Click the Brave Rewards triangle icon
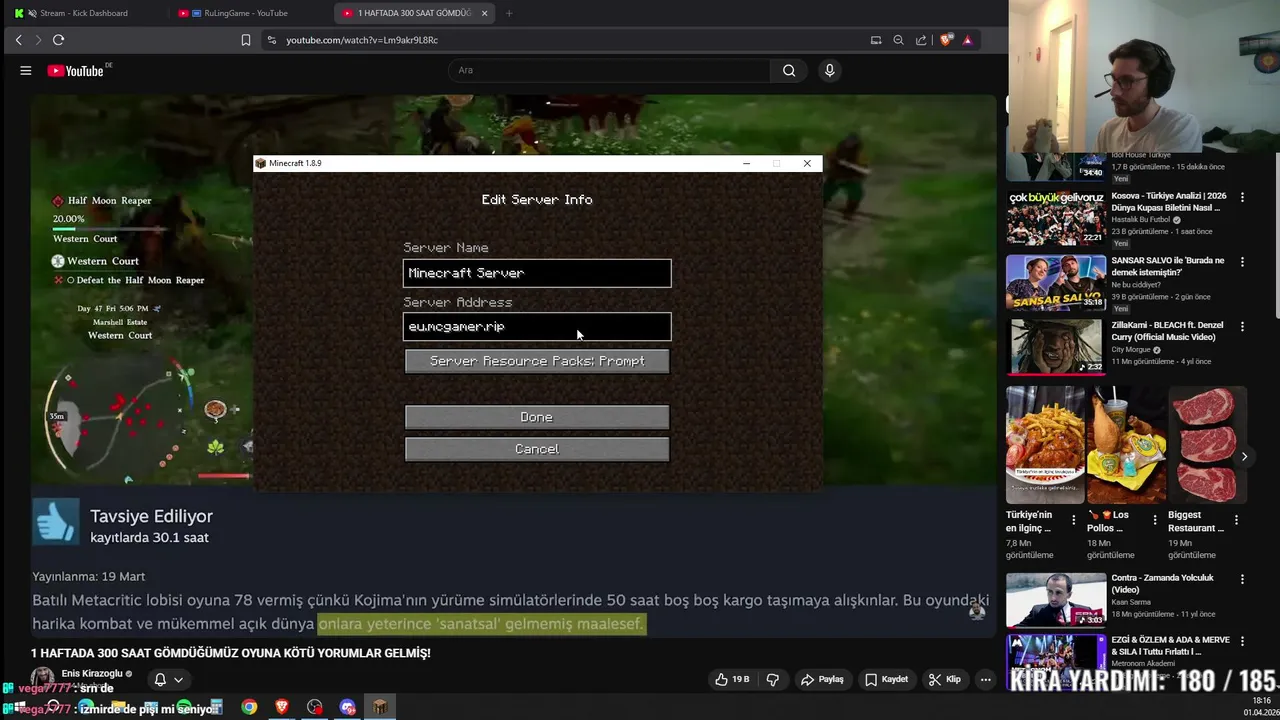 (x=967, y=40)
